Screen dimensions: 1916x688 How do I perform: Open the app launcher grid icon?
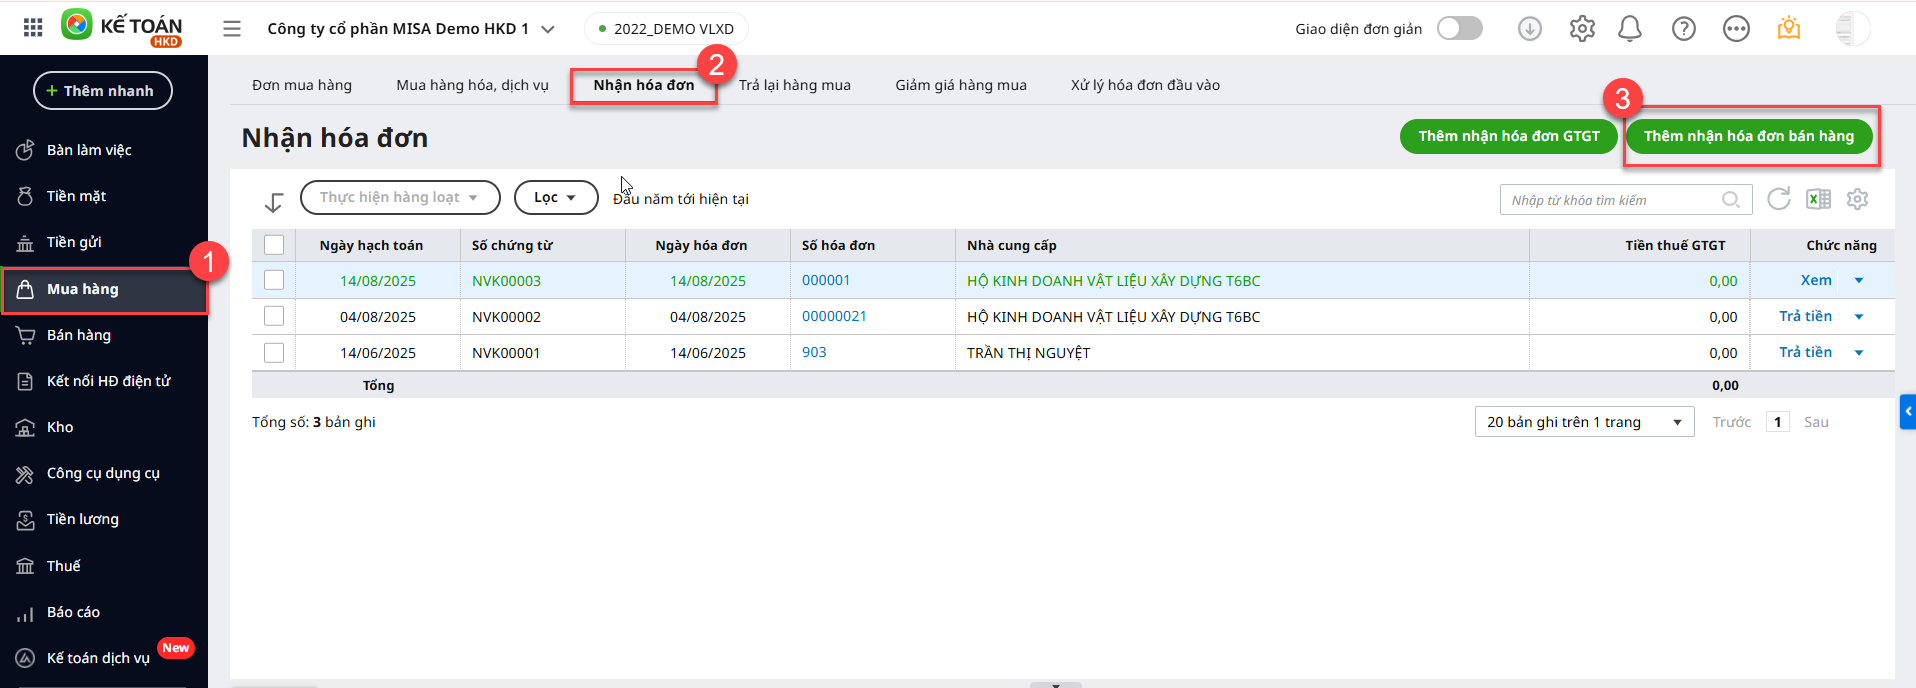click(33, 28)
